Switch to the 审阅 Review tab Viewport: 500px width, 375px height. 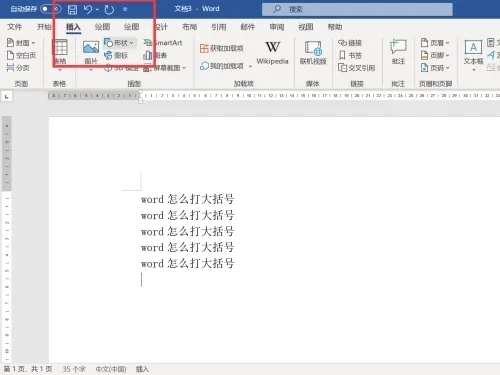277,27
